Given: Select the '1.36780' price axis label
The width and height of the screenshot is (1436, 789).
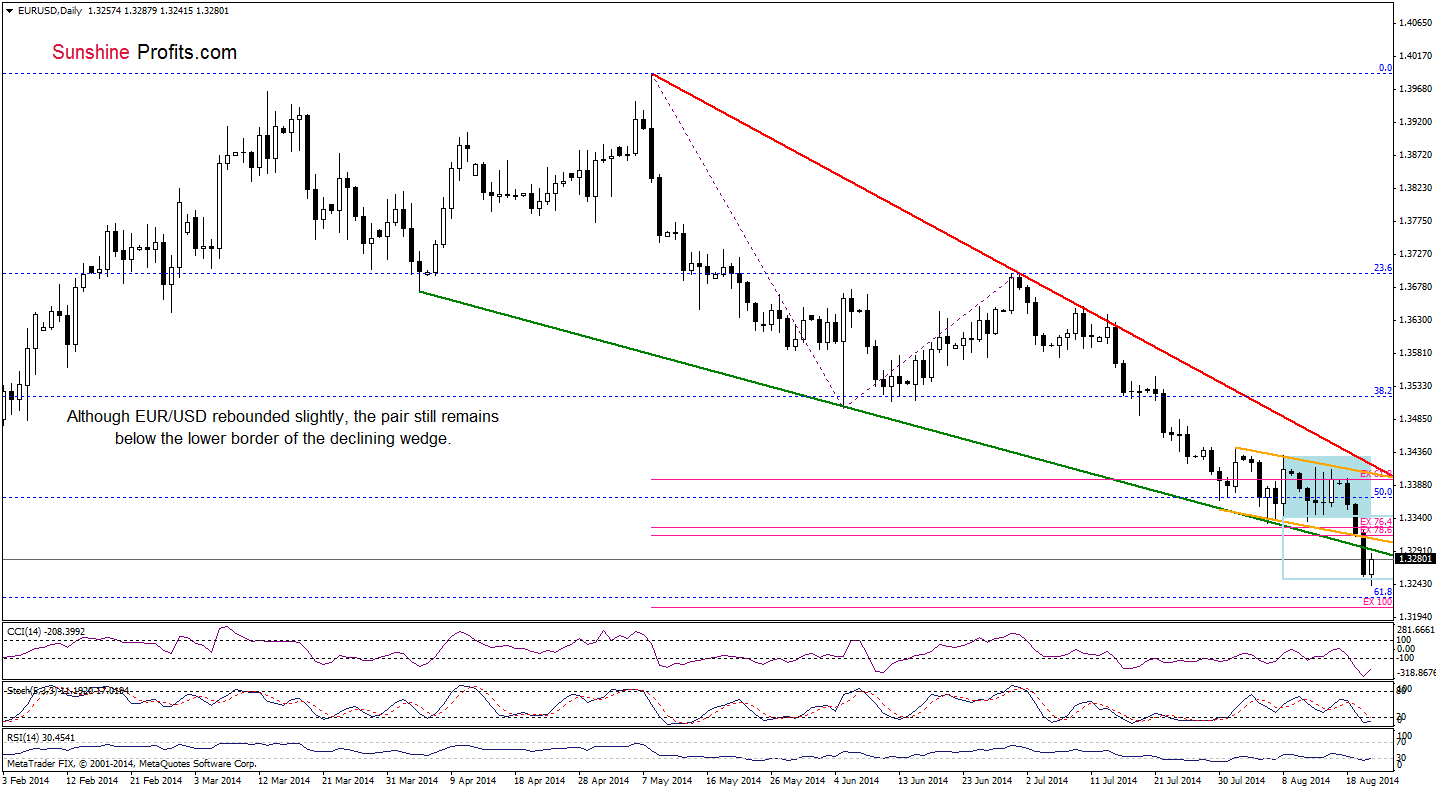Looking at the screenshot, I should click(1417, 287).
